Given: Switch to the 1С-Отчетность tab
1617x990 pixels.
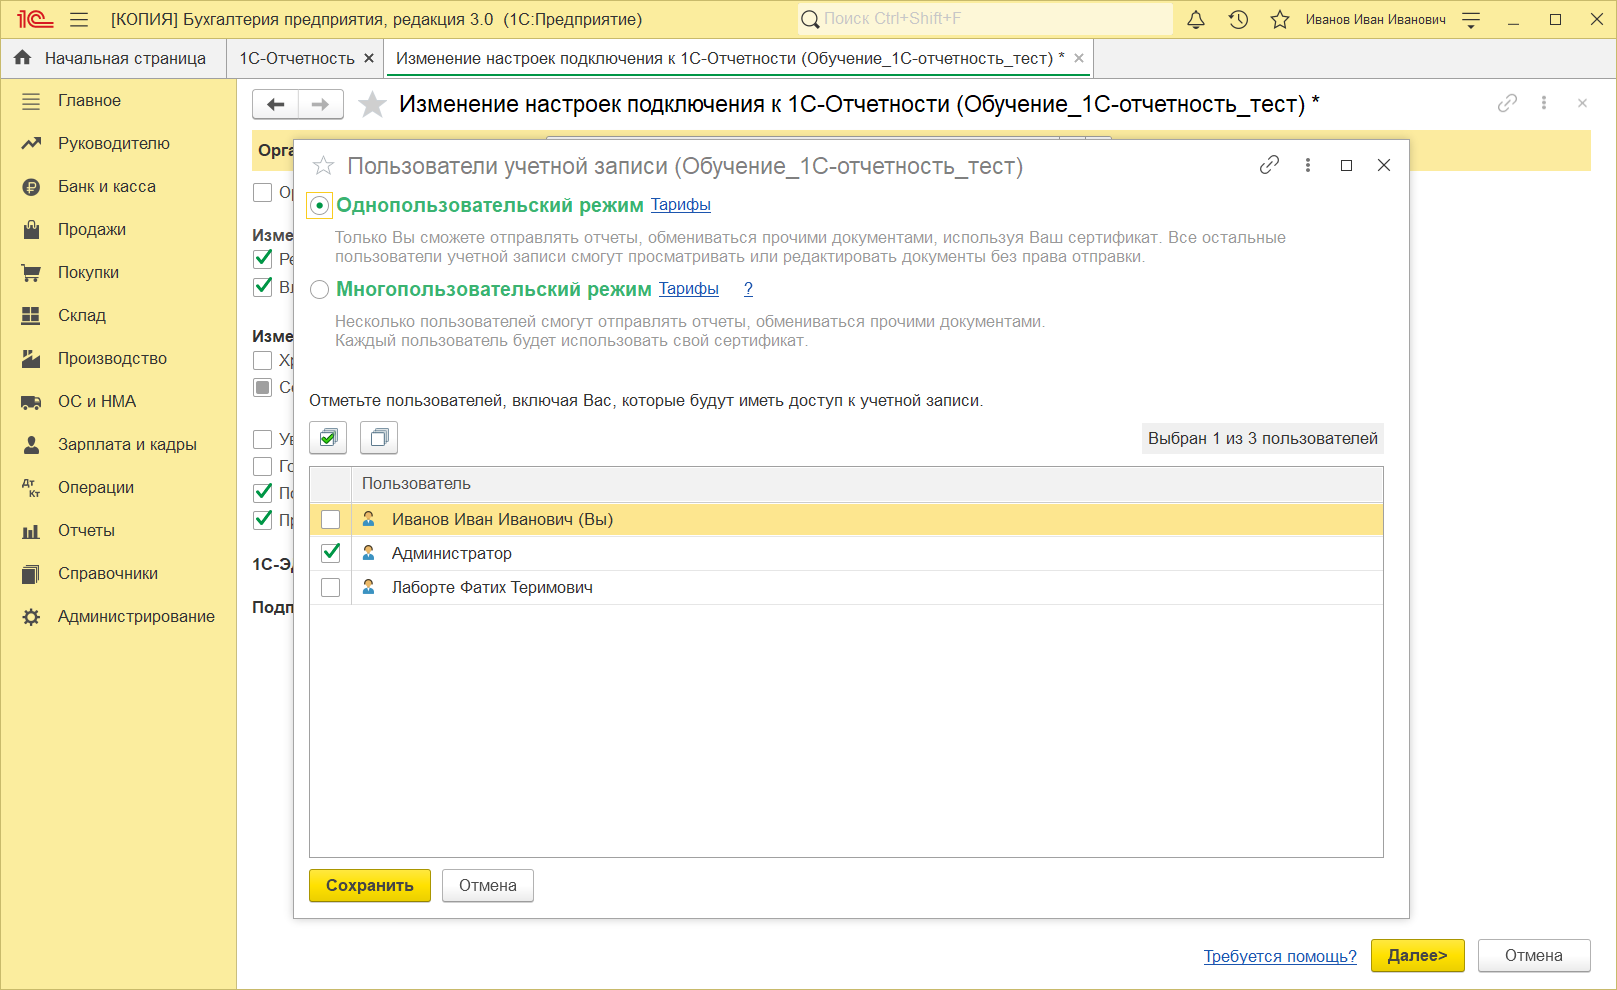Looking at the screenshot, I should 297,58.
